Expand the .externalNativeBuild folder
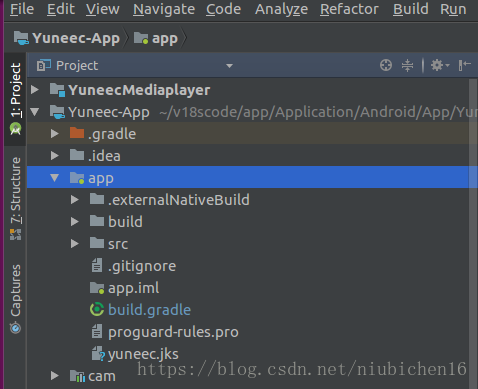This screenshot has width=478, height=389. click(x=75, y=200)
